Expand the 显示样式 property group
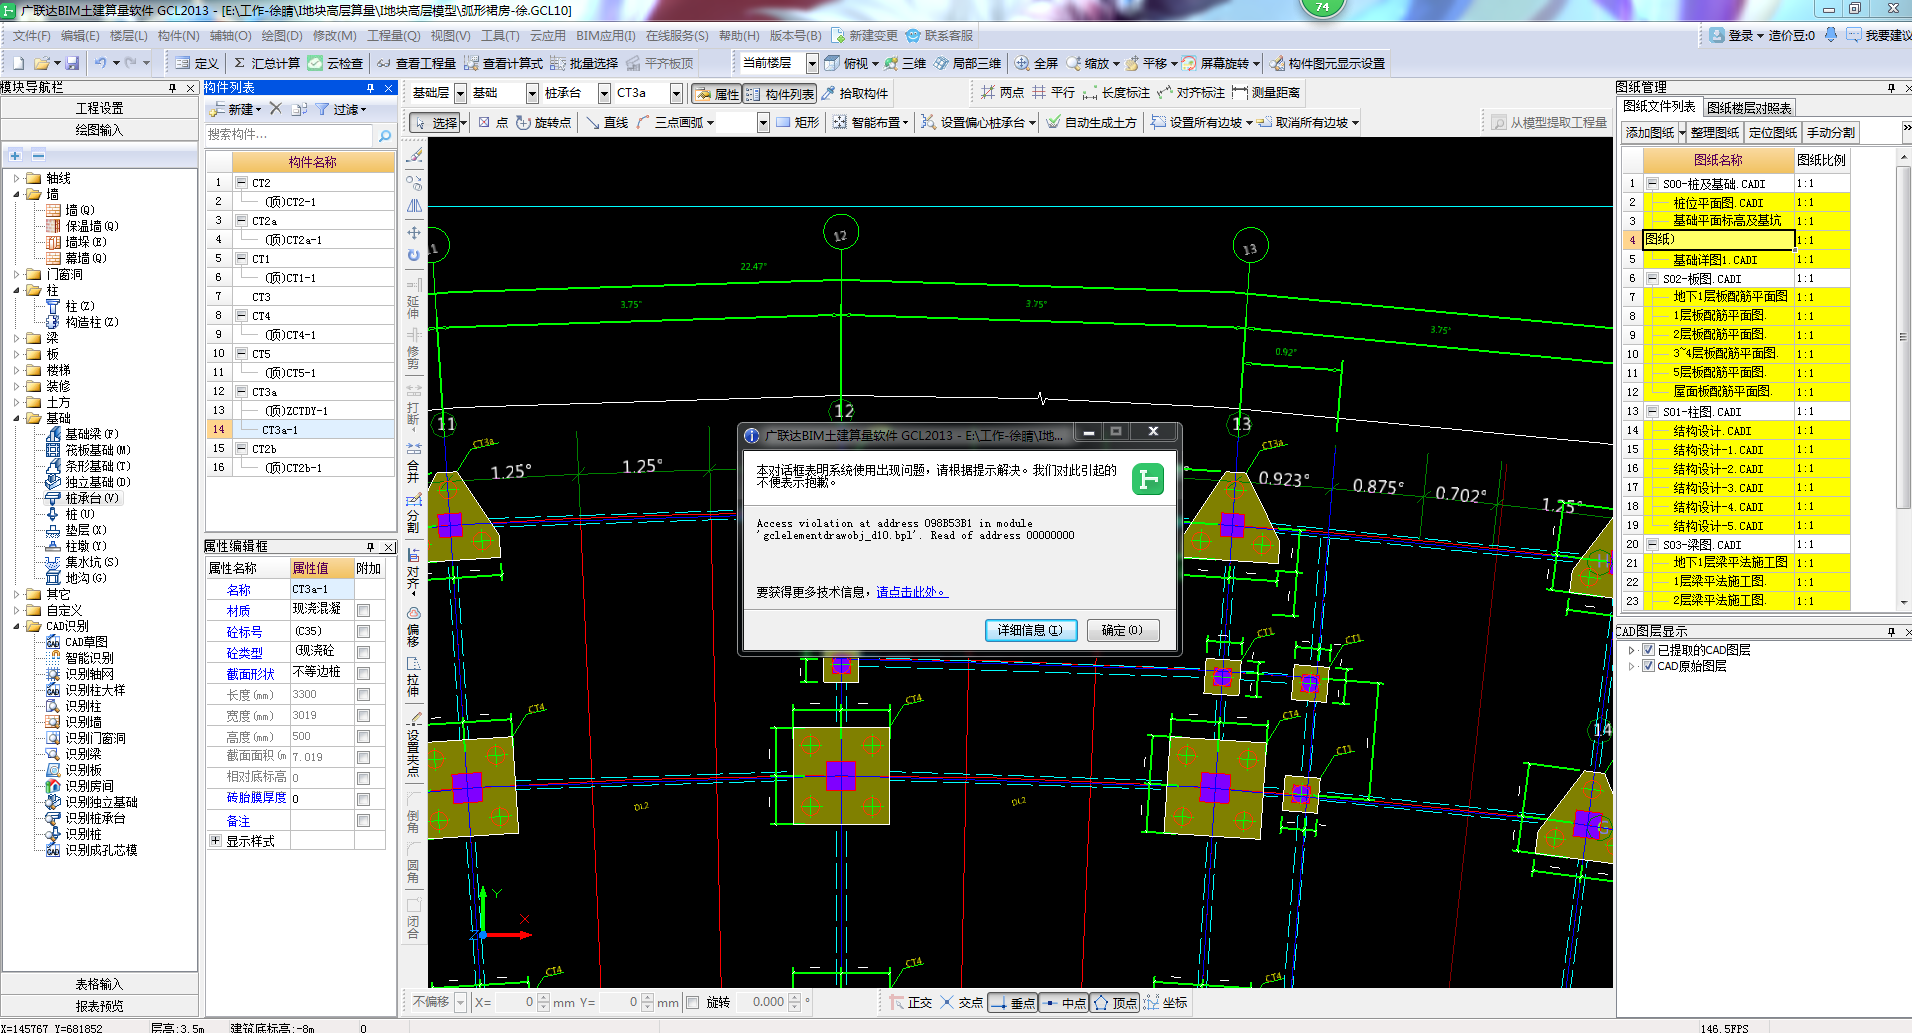The height and width of the screenshot is (1033, 1912). (x=215, y=841)
